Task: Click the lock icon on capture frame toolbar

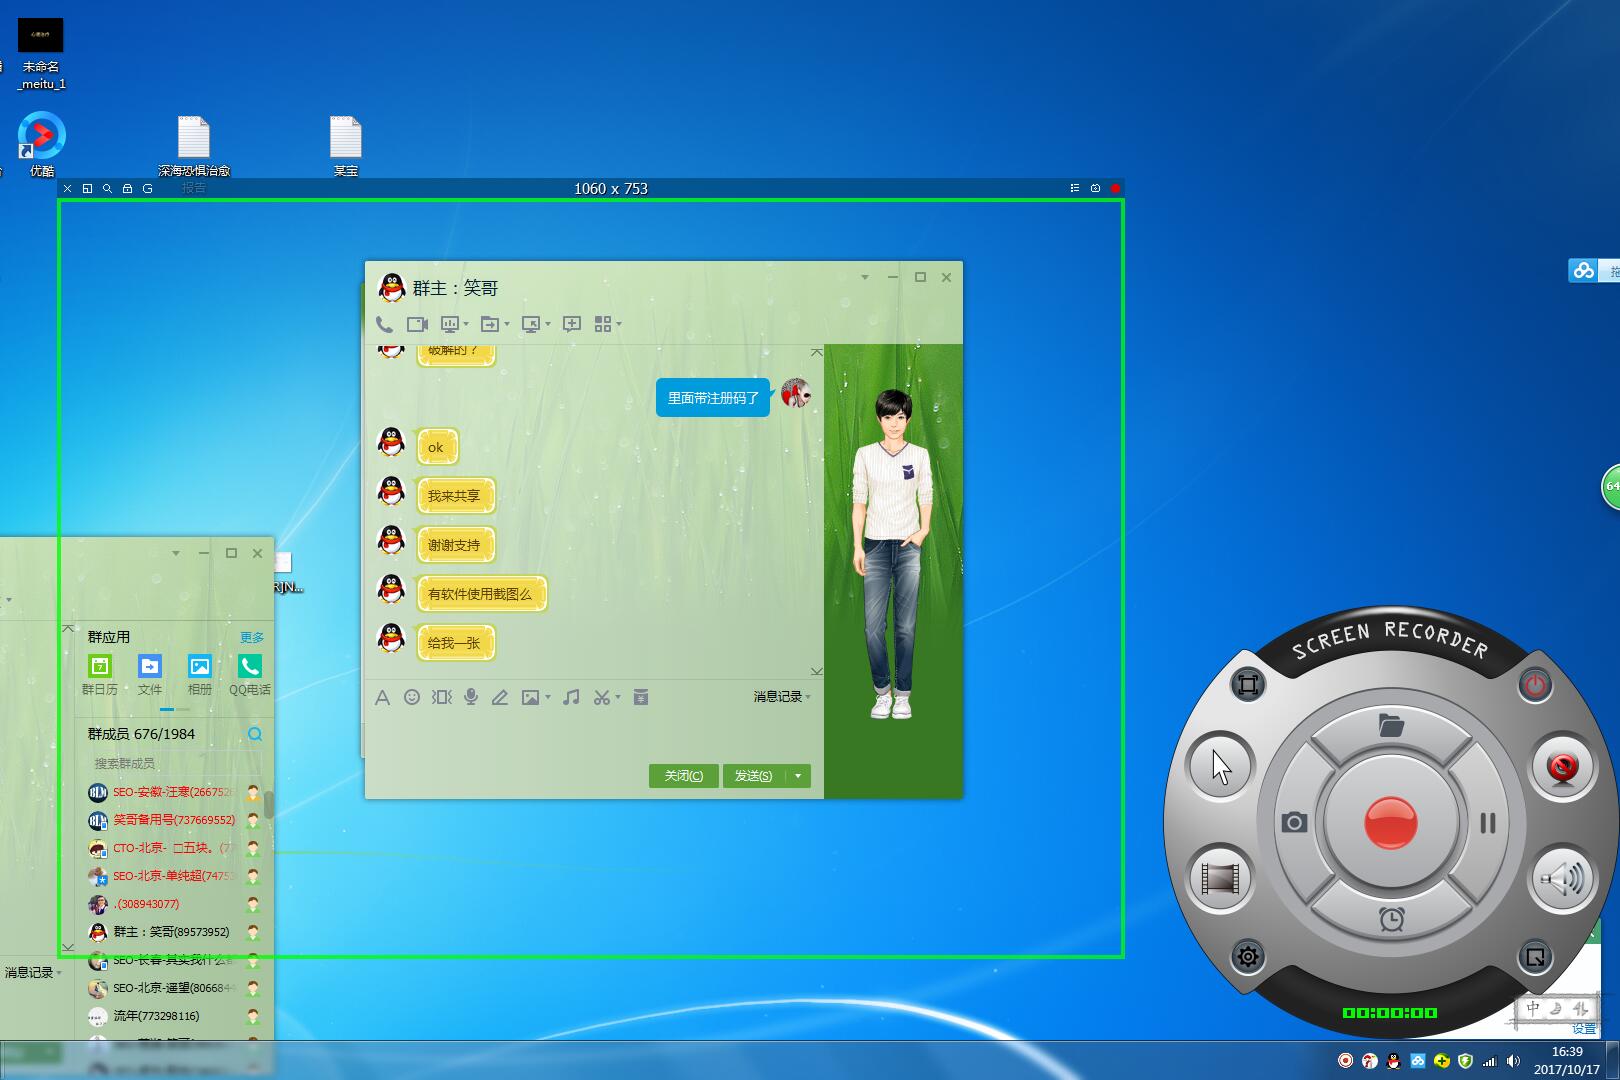Action: (x=127, y=188)
